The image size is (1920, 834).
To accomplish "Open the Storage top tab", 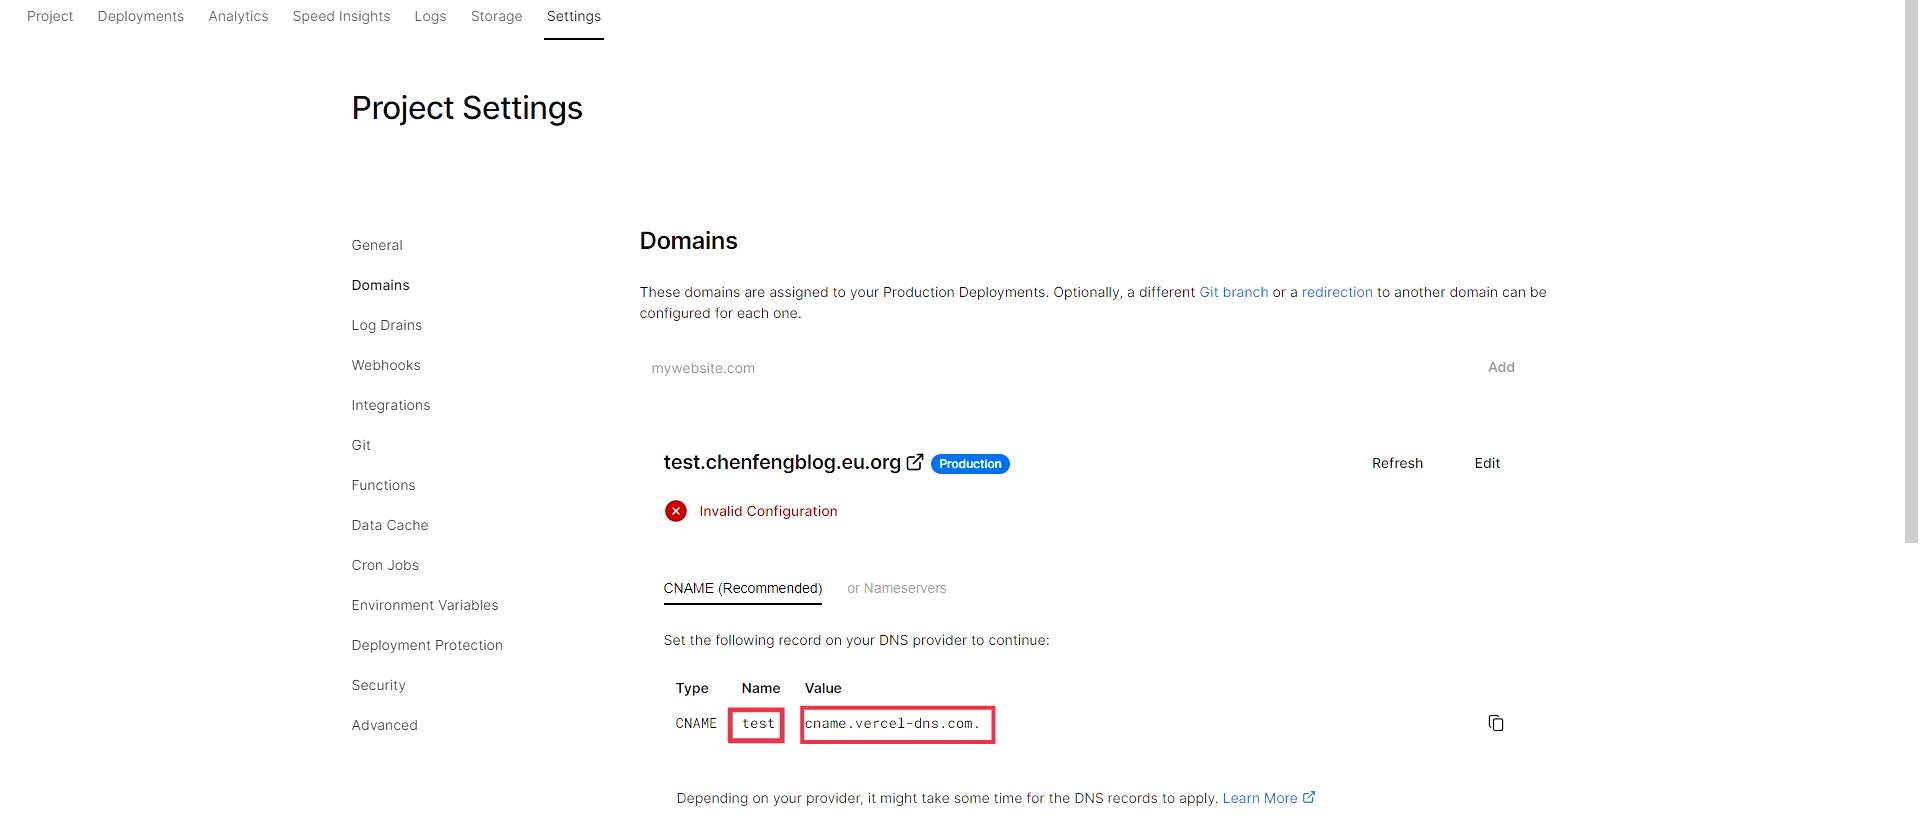I will point(497,16).
